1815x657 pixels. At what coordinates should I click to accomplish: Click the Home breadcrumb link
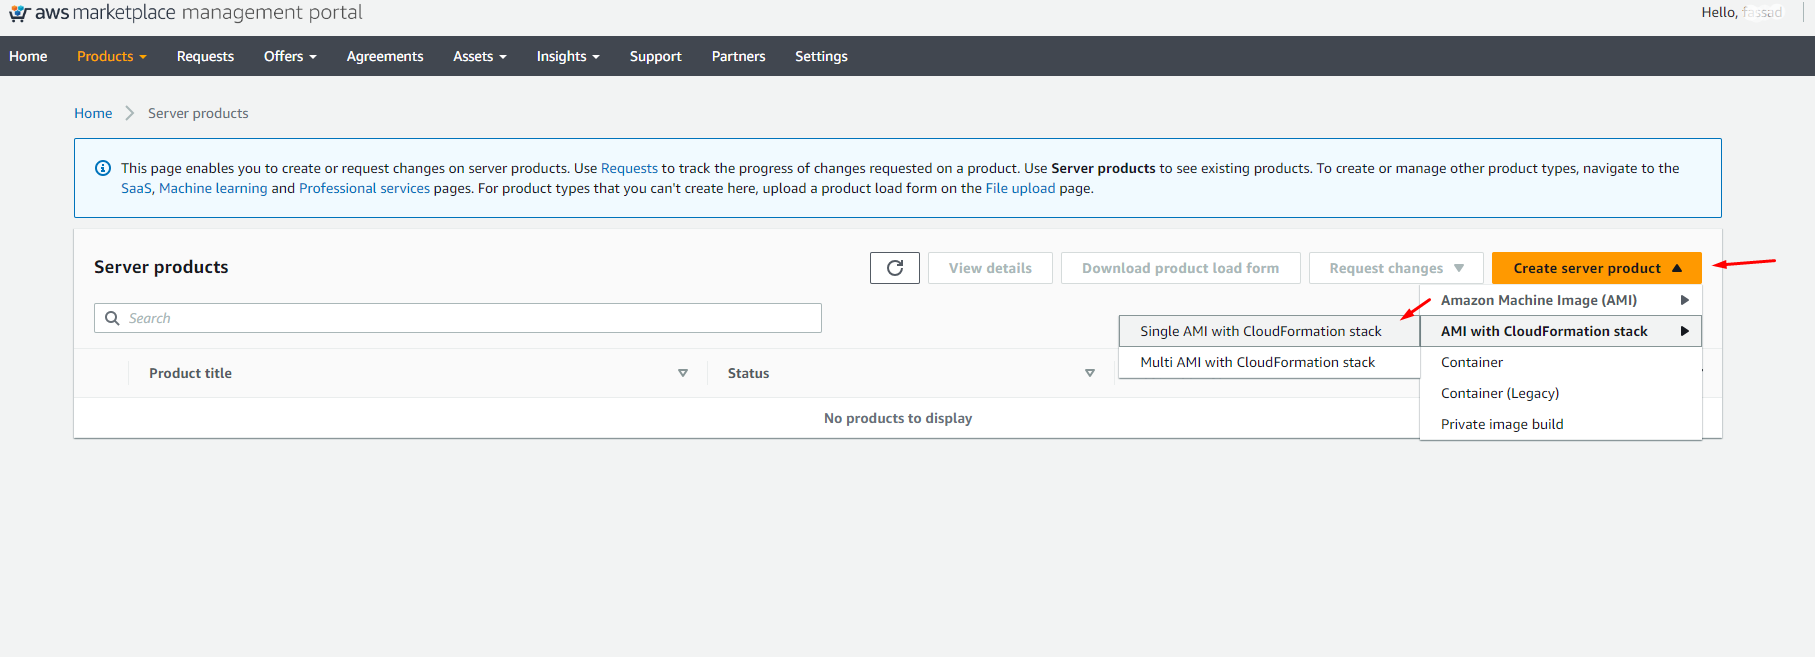pyautogui.click(x=93, y=113)
